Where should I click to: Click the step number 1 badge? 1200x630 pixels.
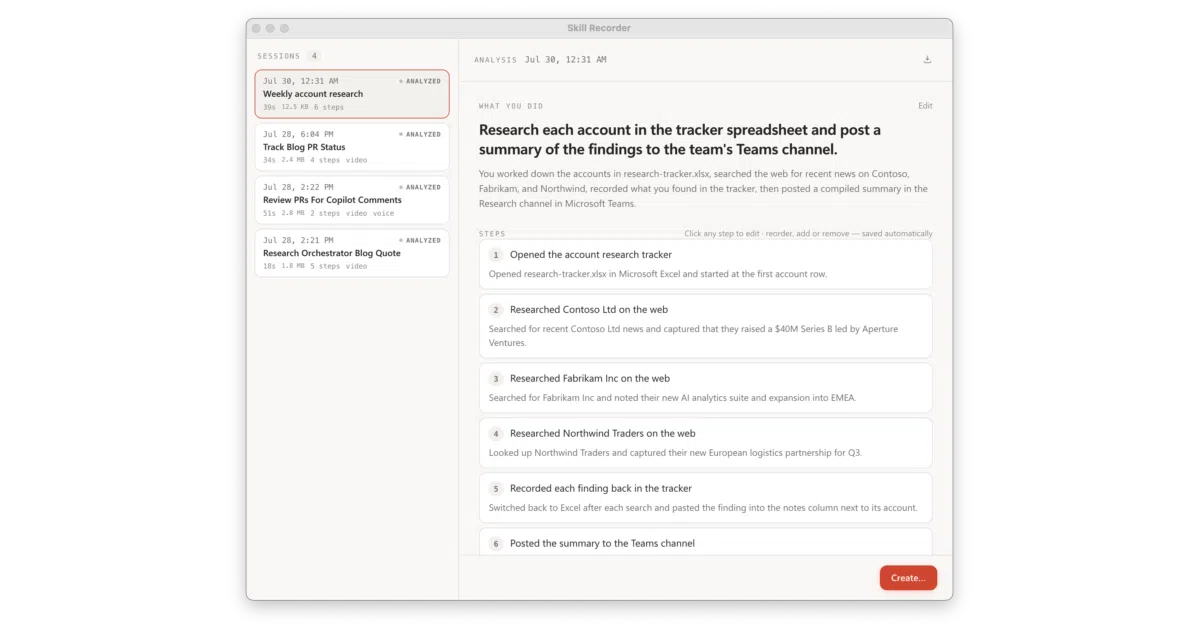click(x=495, y=255)
